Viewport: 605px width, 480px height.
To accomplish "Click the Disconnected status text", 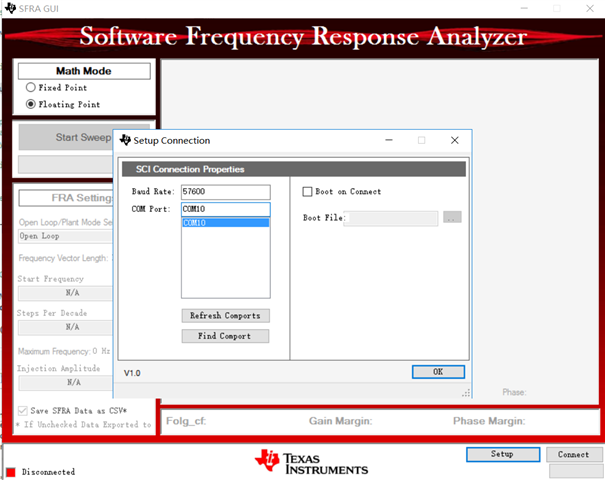I will (48, 472).
